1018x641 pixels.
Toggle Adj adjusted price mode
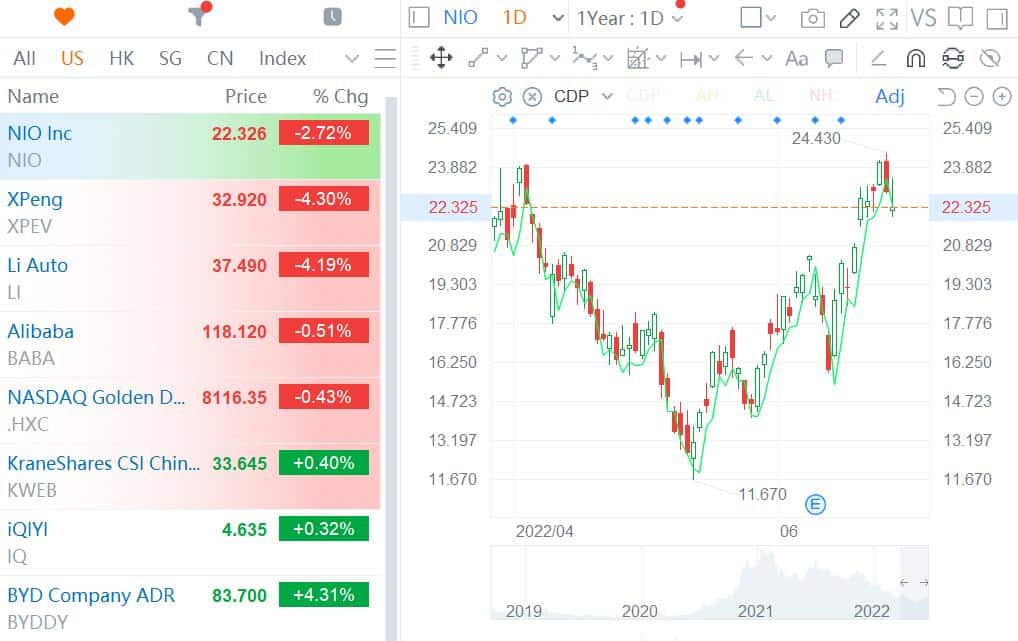890,97
